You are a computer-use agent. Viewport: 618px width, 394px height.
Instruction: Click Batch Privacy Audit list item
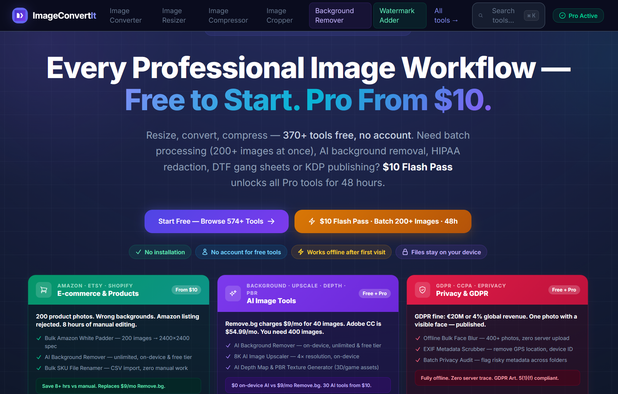495,360
